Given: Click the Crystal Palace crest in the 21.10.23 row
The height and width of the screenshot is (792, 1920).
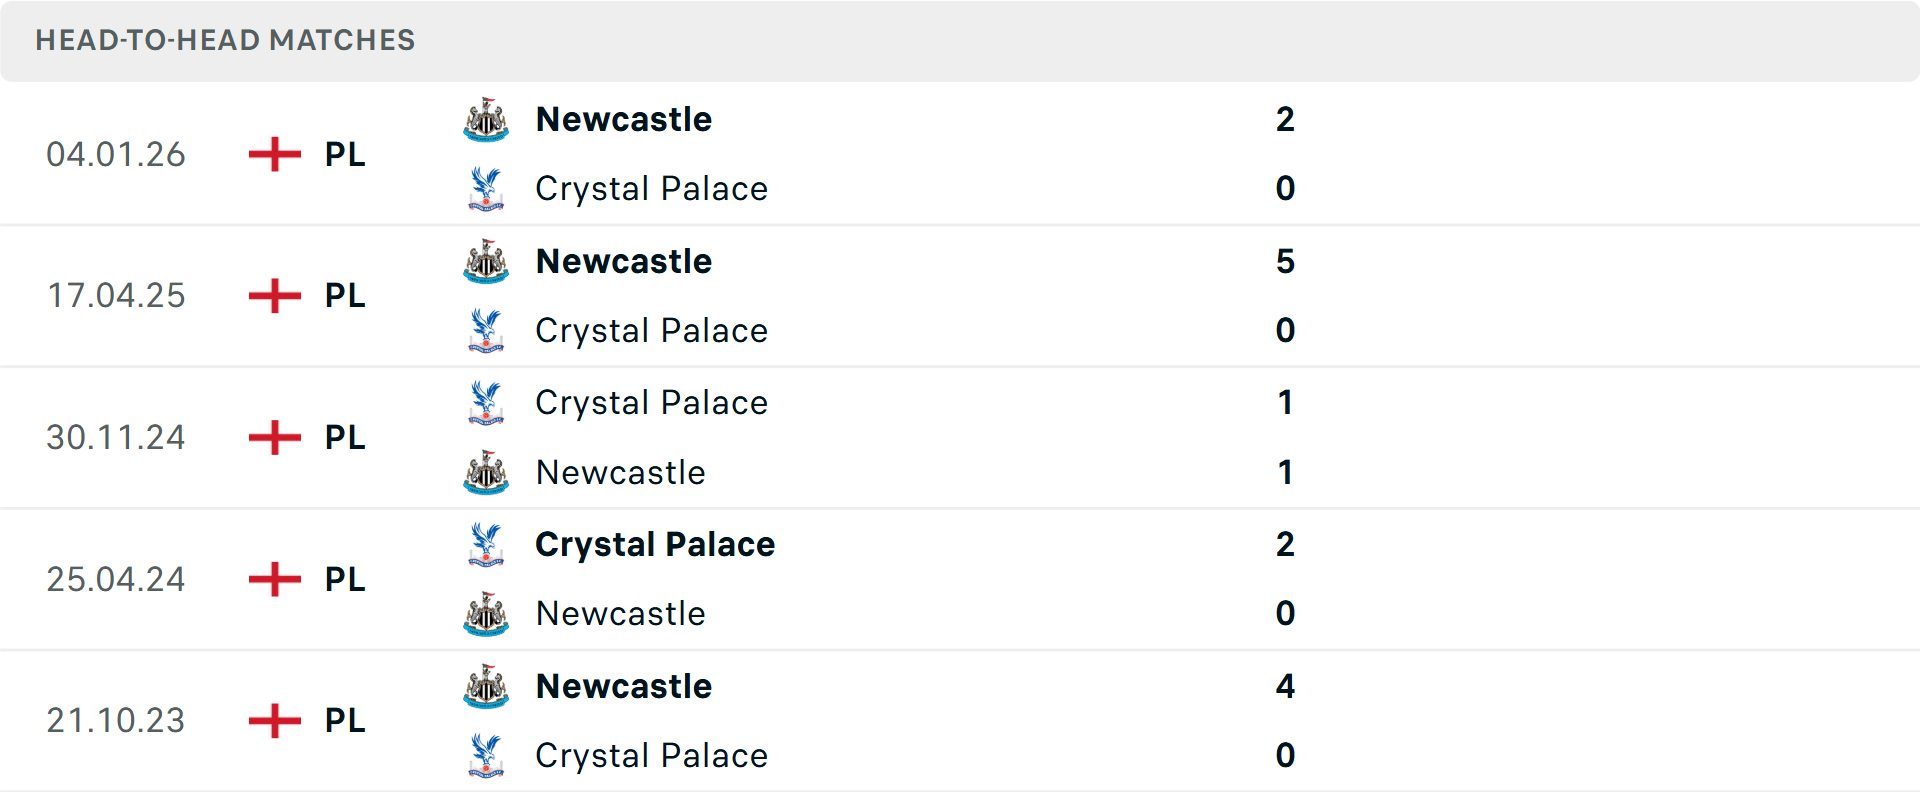Looking at the screenshot, I should (486, 756).
